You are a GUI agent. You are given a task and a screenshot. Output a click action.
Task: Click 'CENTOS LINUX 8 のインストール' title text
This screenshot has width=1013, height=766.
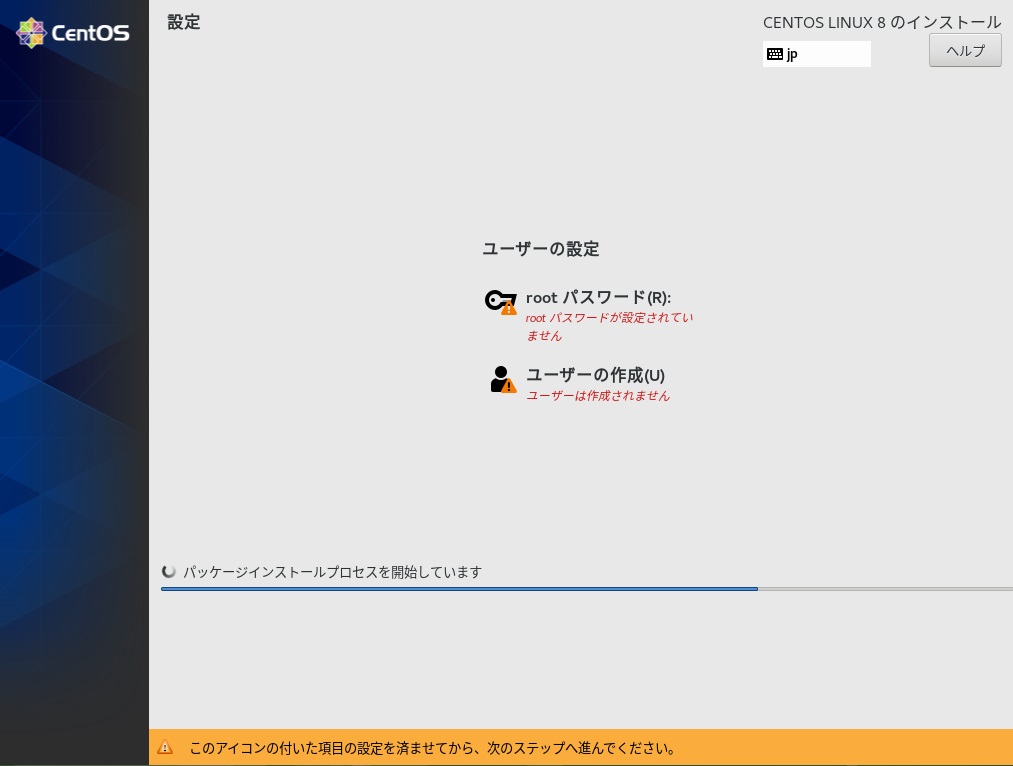pyautogui.click(x=882, y=23)
